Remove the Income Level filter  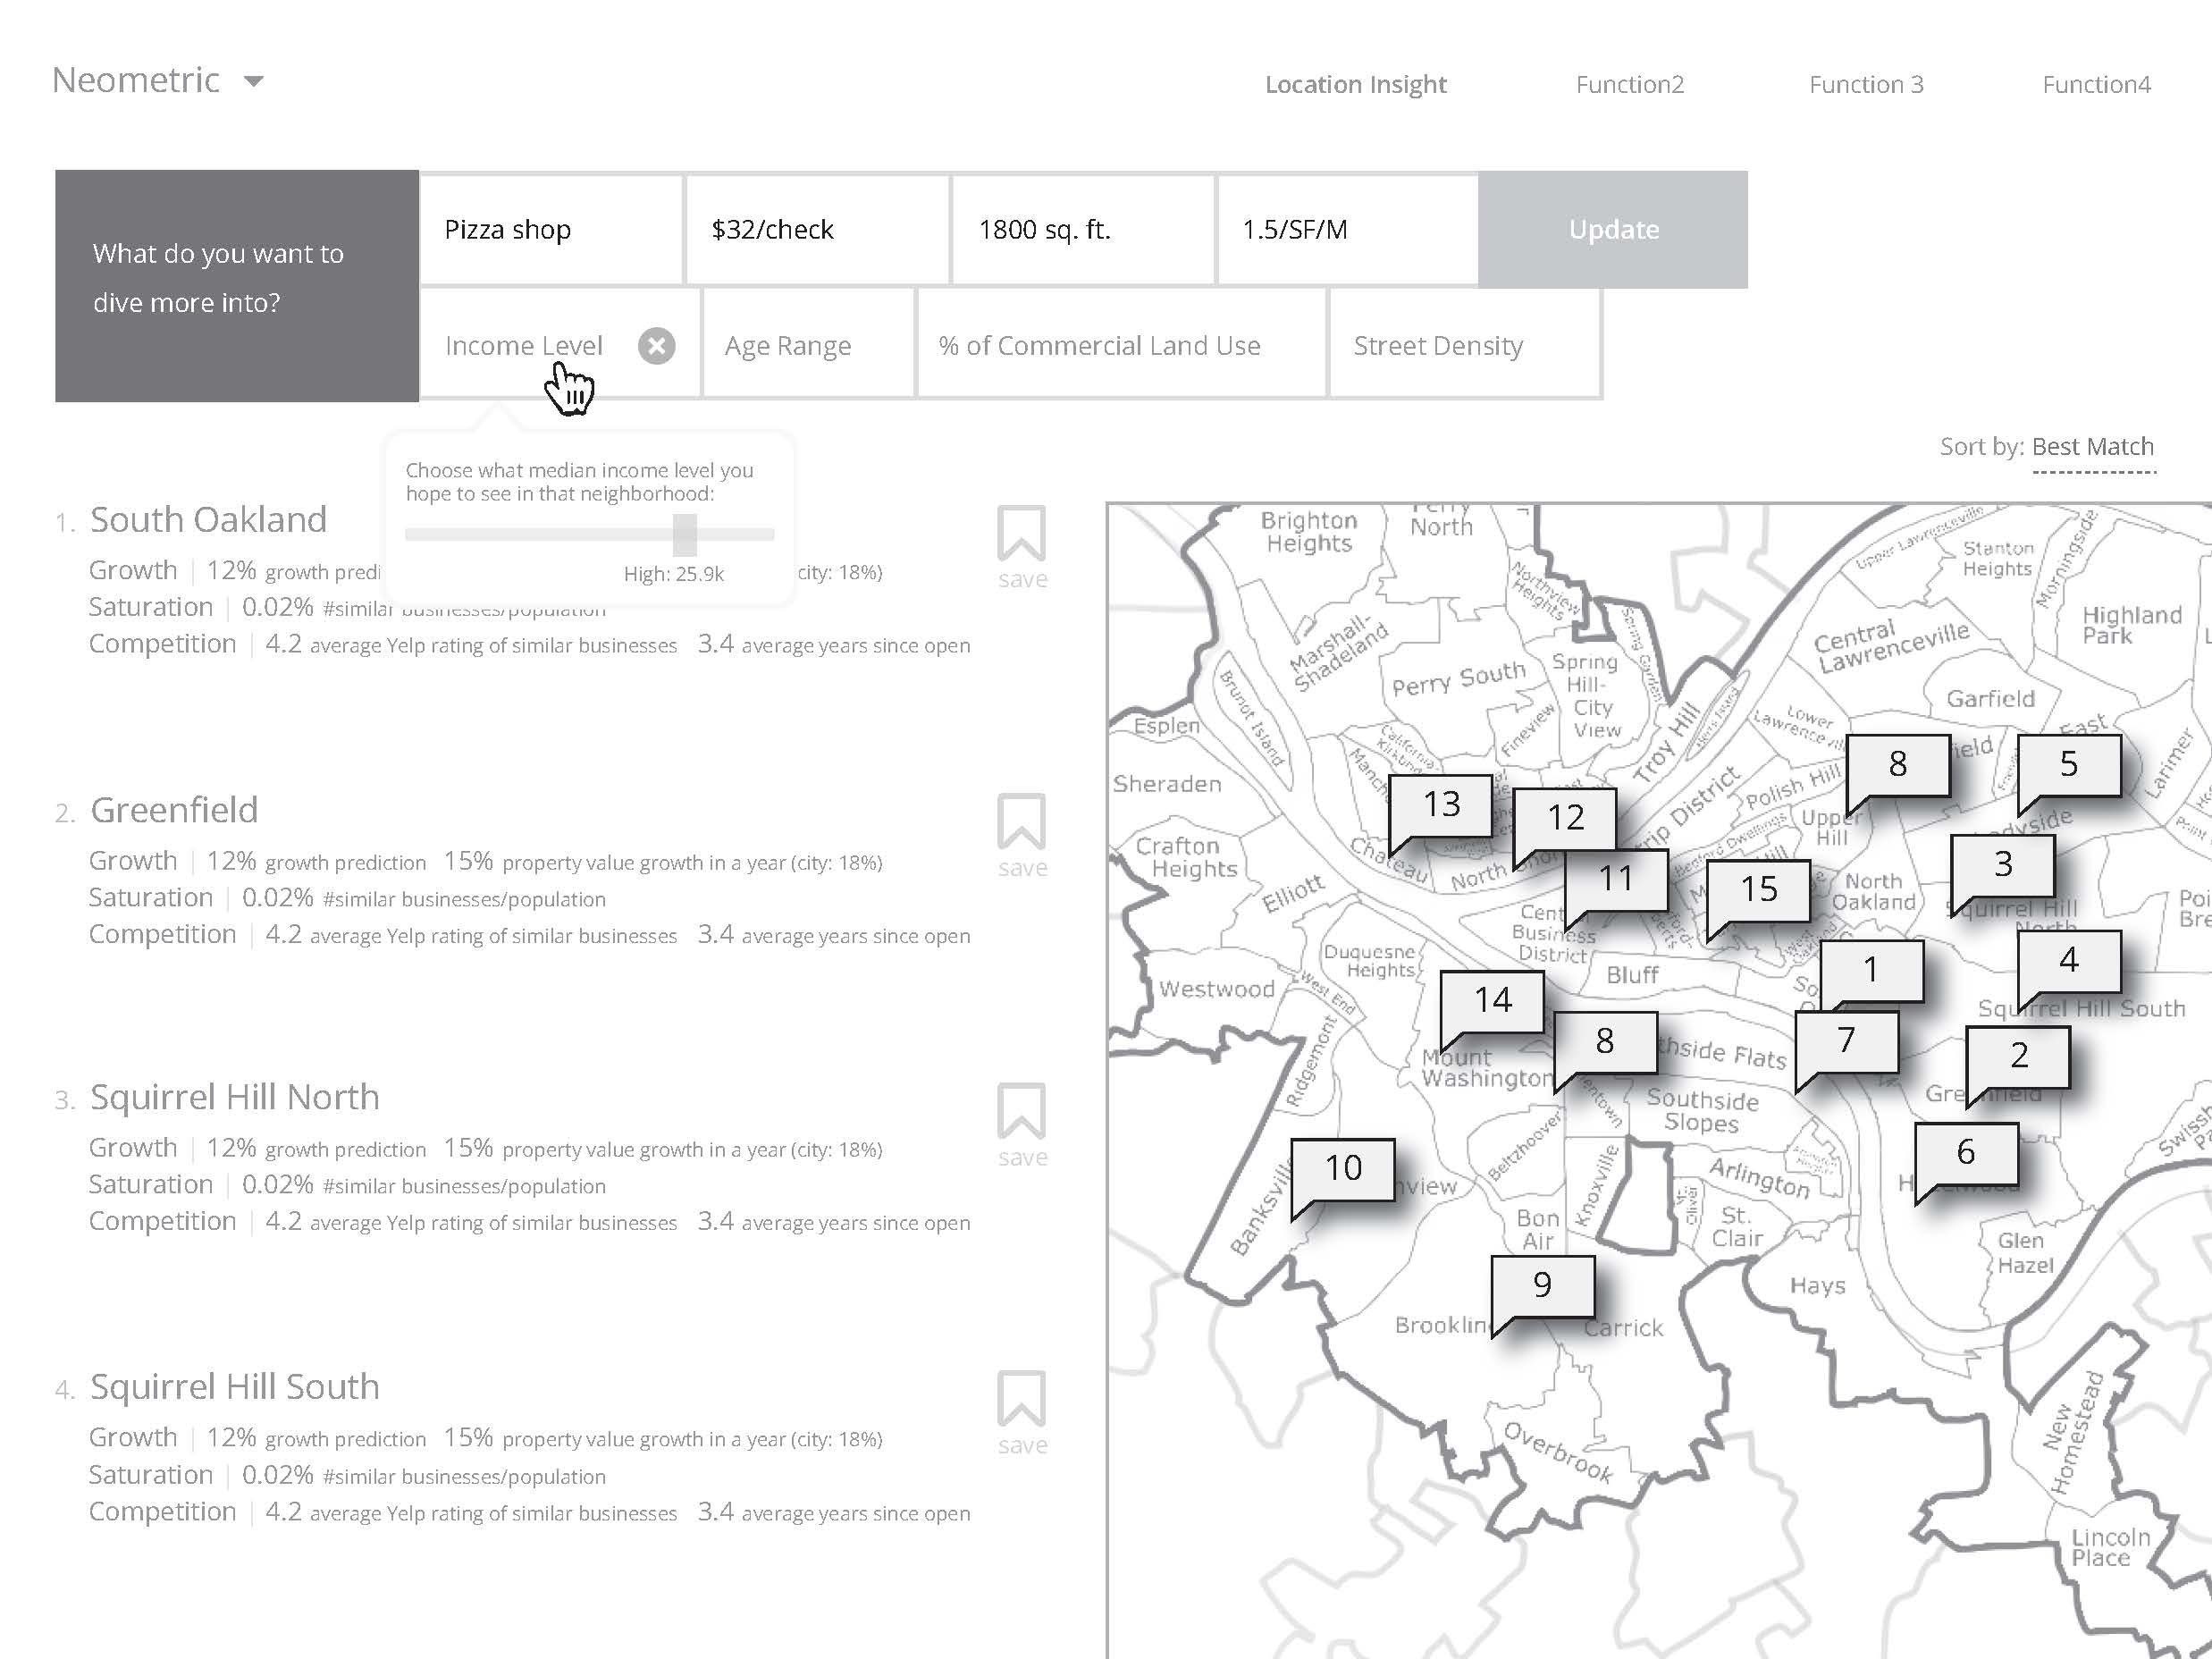pyautogui.click(x=656, y=346)
